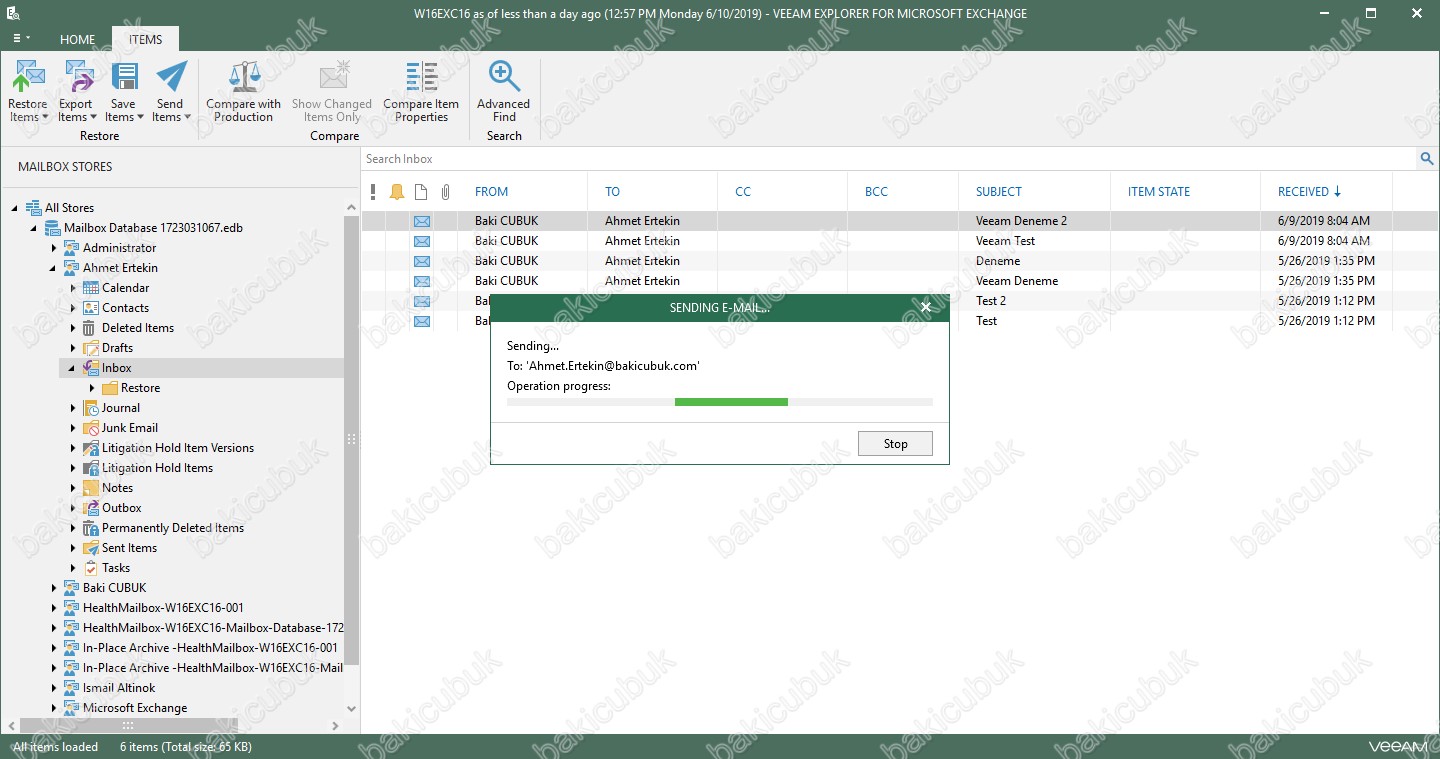Viewport: 1440px width, 759px height.
Task: Open the application menu dropdown left of HOME
Action: (21, 39)
